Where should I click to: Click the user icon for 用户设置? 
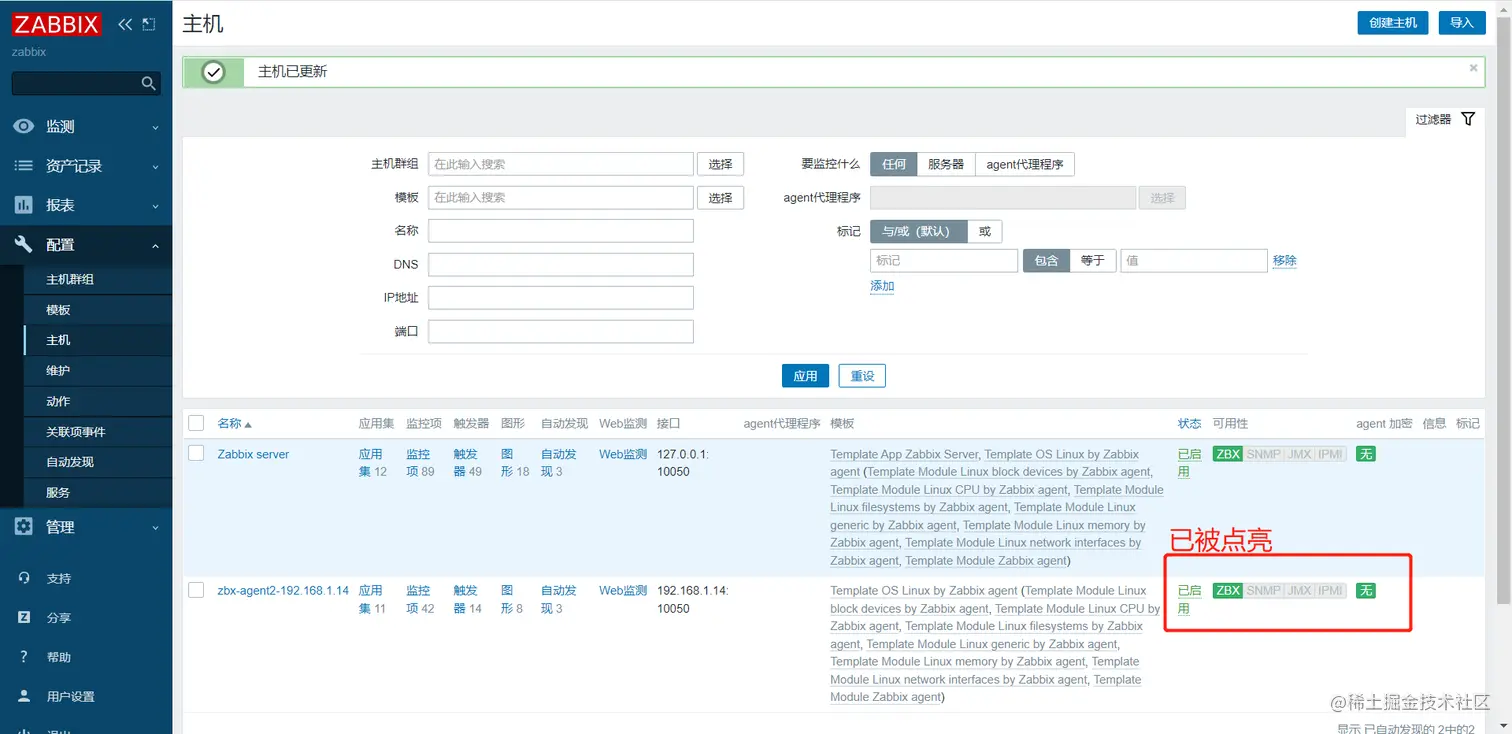tap(24, 696)
